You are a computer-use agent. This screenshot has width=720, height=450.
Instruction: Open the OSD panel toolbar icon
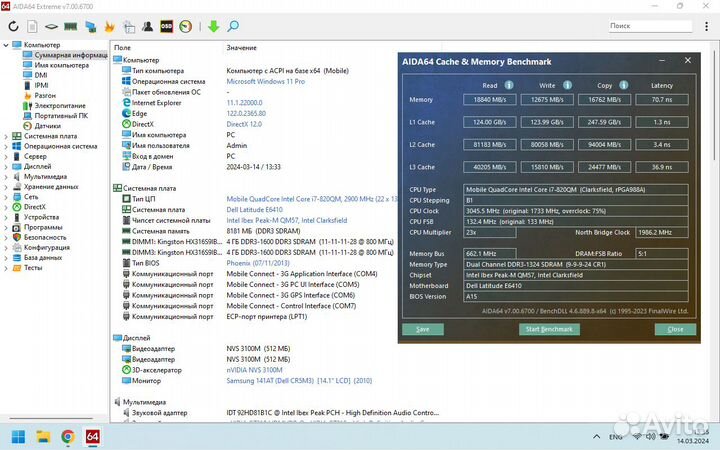coord(166,26)
